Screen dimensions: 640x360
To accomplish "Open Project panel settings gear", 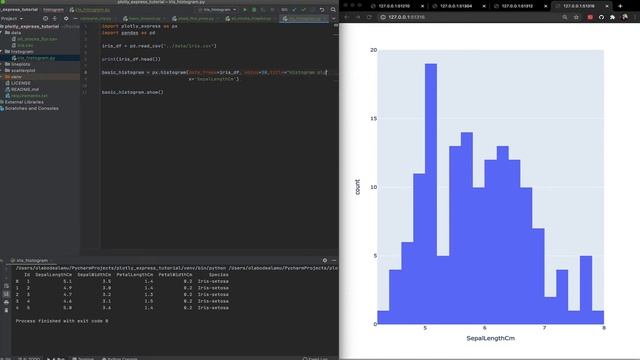I will (x=66, y=18).
